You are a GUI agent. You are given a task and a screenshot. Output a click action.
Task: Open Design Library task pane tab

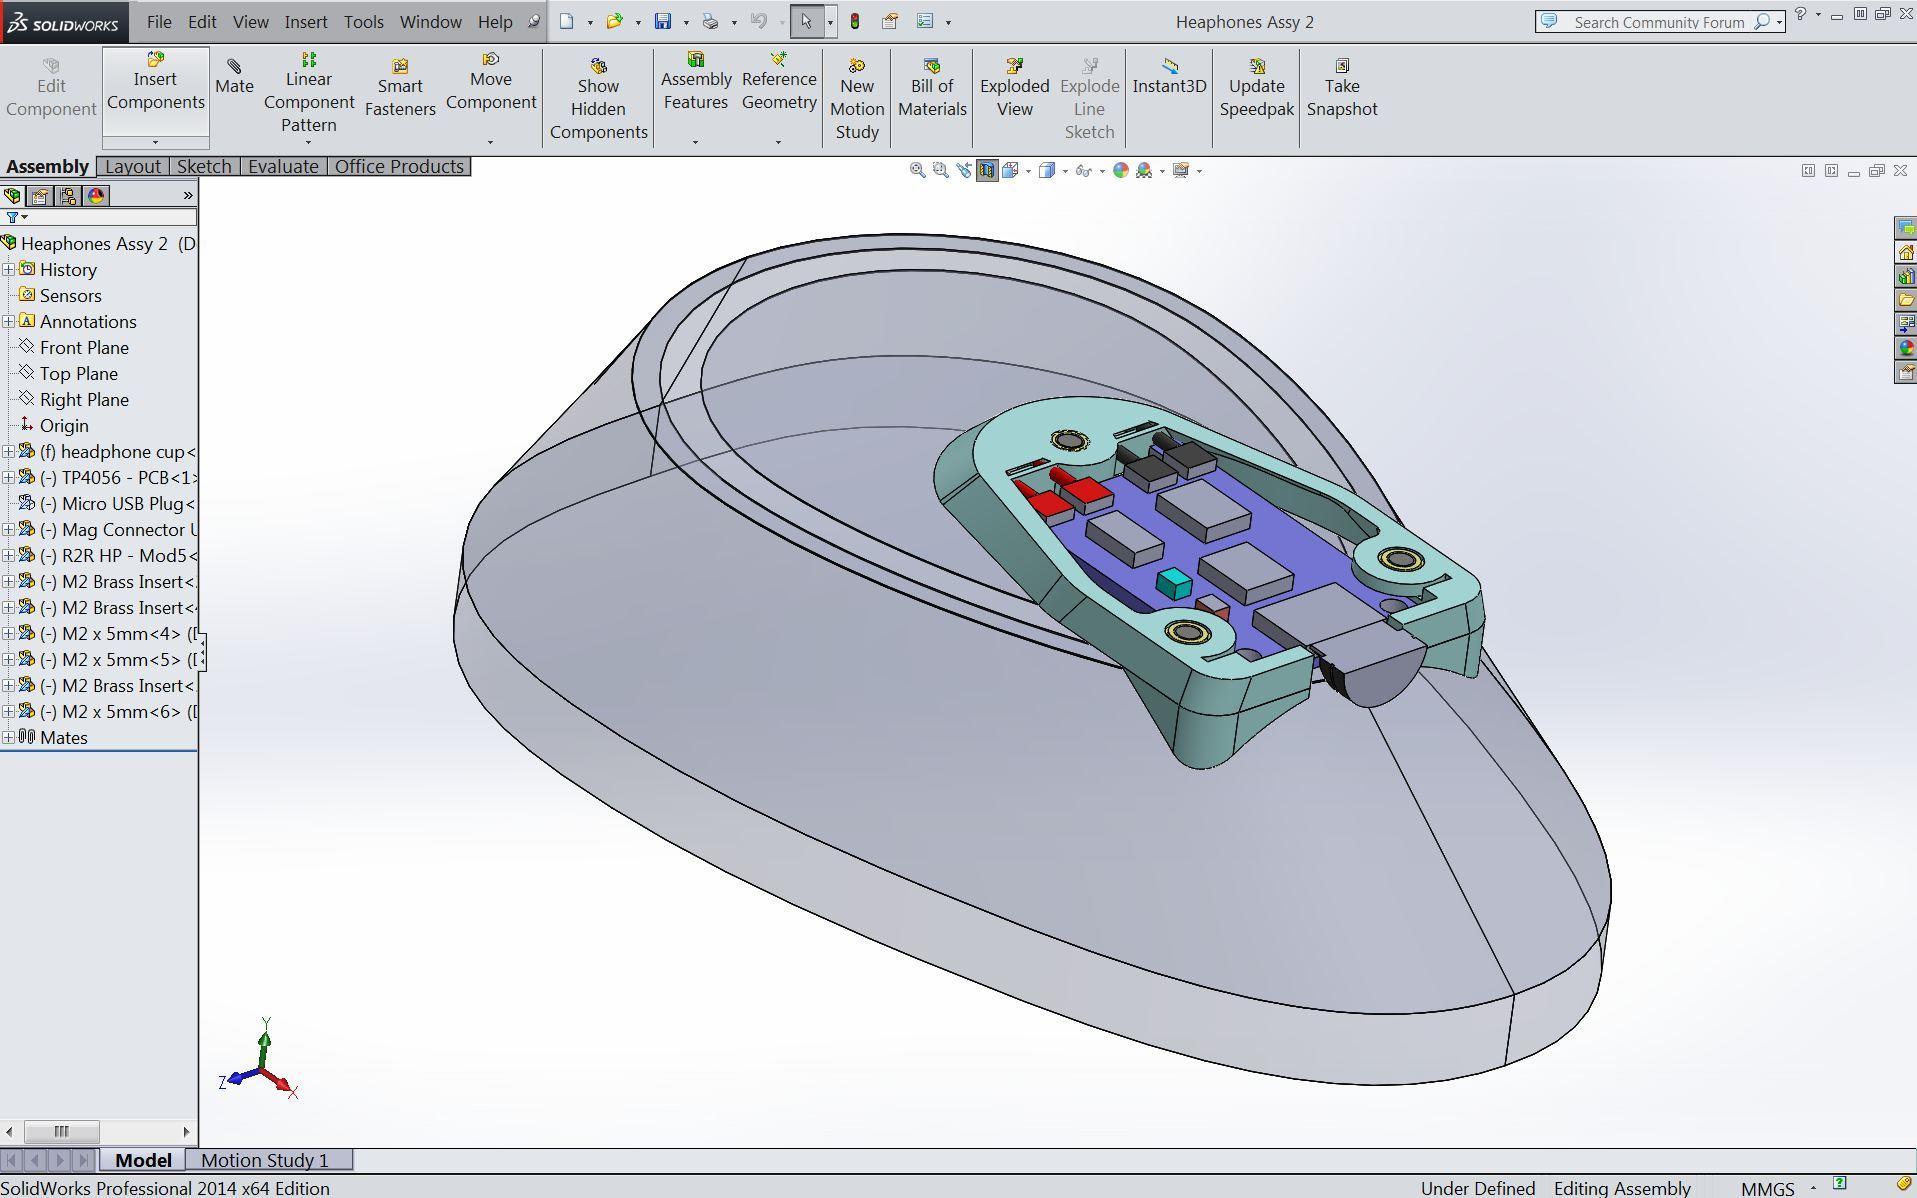(1906, 277)
